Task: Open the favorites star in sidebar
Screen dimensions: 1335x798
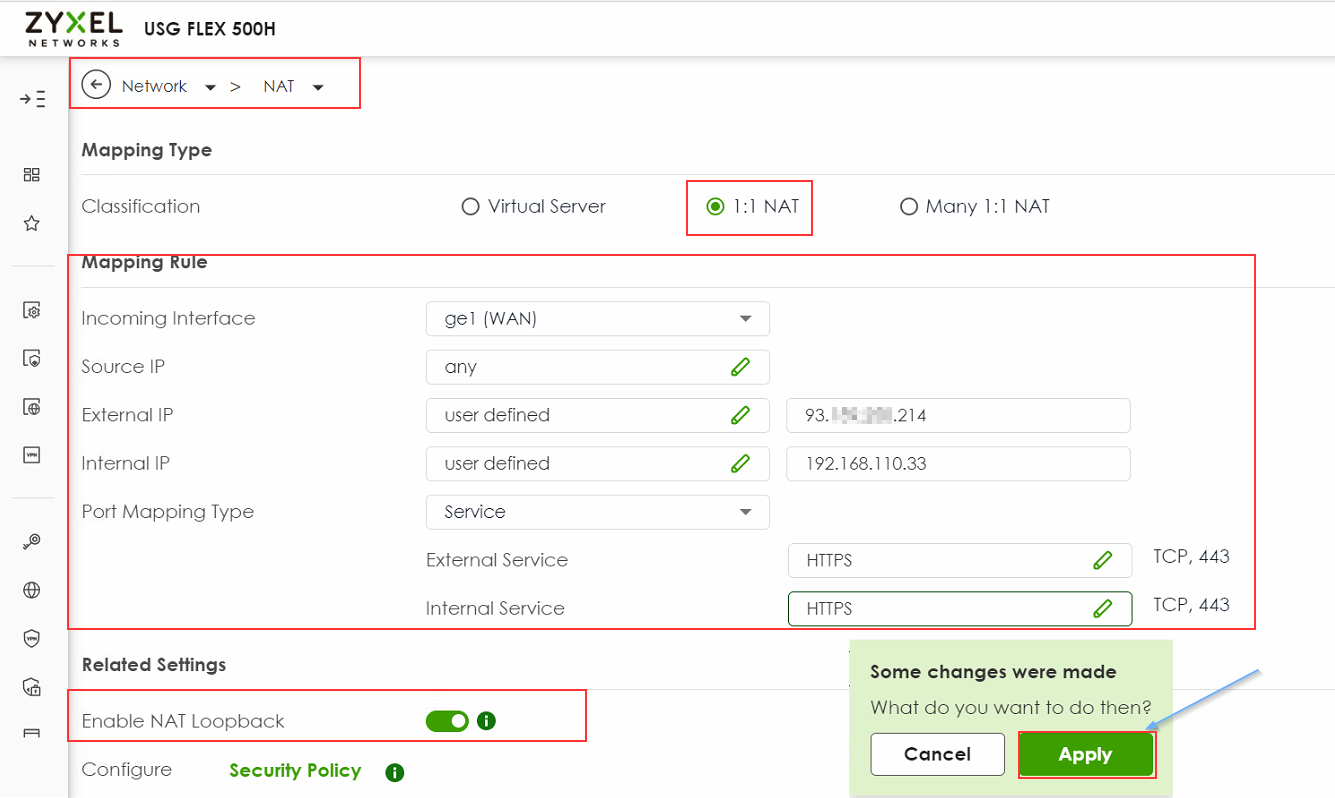Action: click(32, 223)
